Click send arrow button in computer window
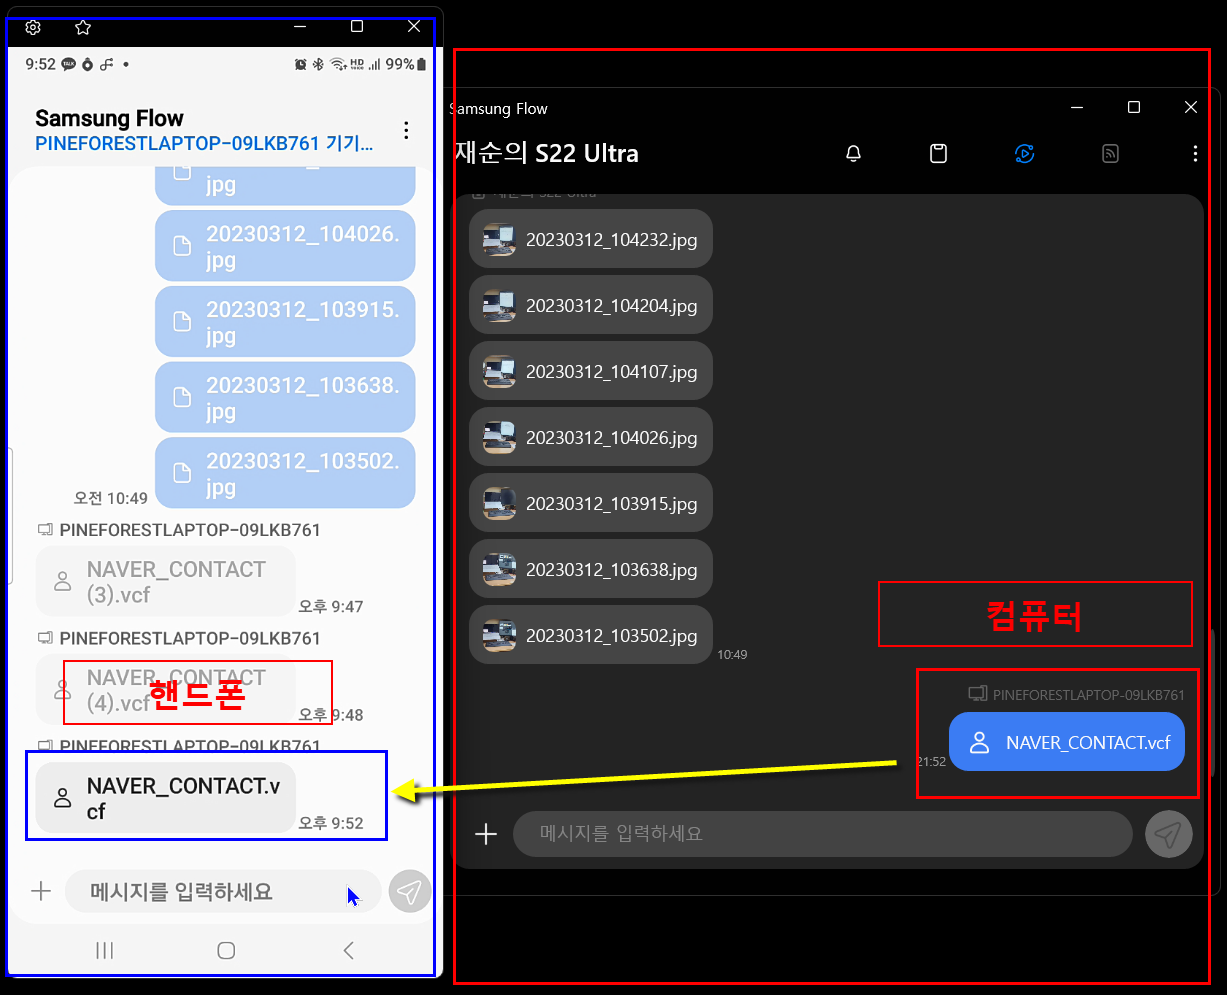 (x=1169, y=834)
